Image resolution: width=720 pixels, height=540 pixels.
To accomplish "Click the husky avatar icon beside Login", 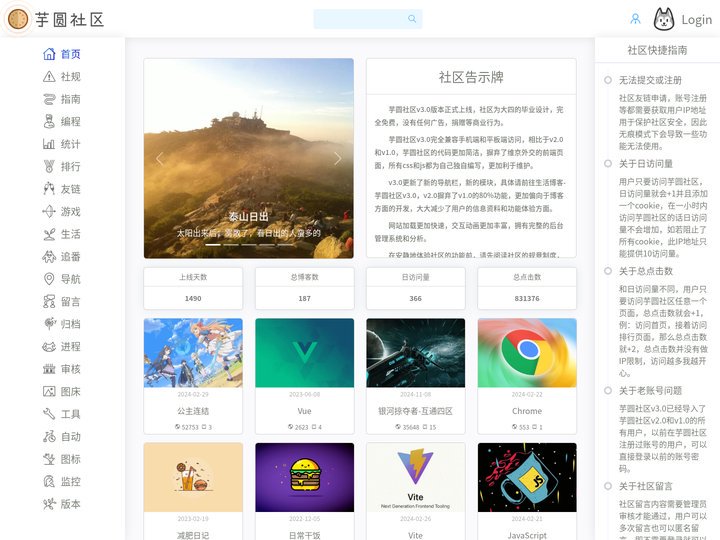I will pos(664,19).
